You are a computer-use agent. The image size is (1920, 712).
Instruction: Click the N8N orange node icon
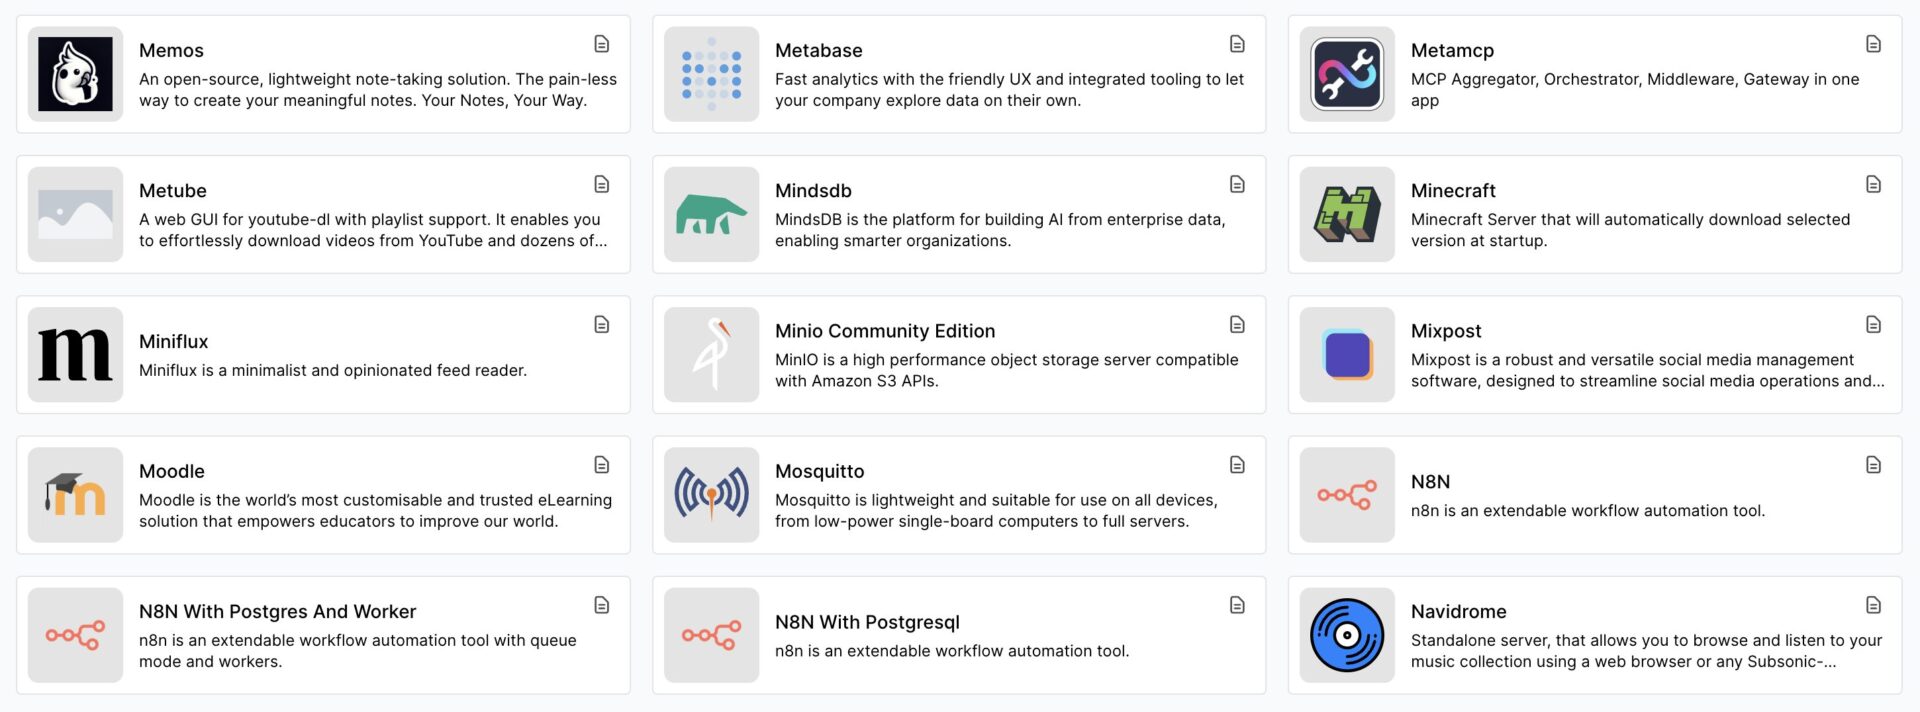[1346, 493]
